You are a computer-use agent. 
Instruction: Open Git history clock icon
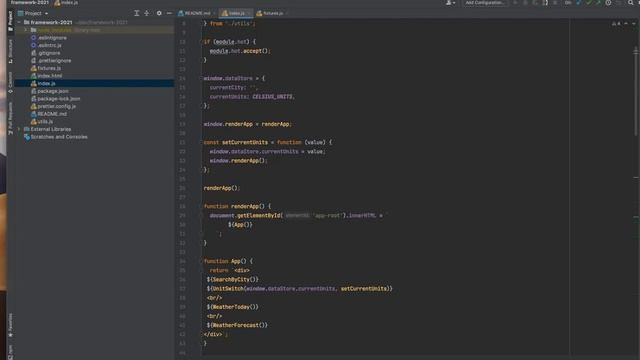(x=608, y=2)
